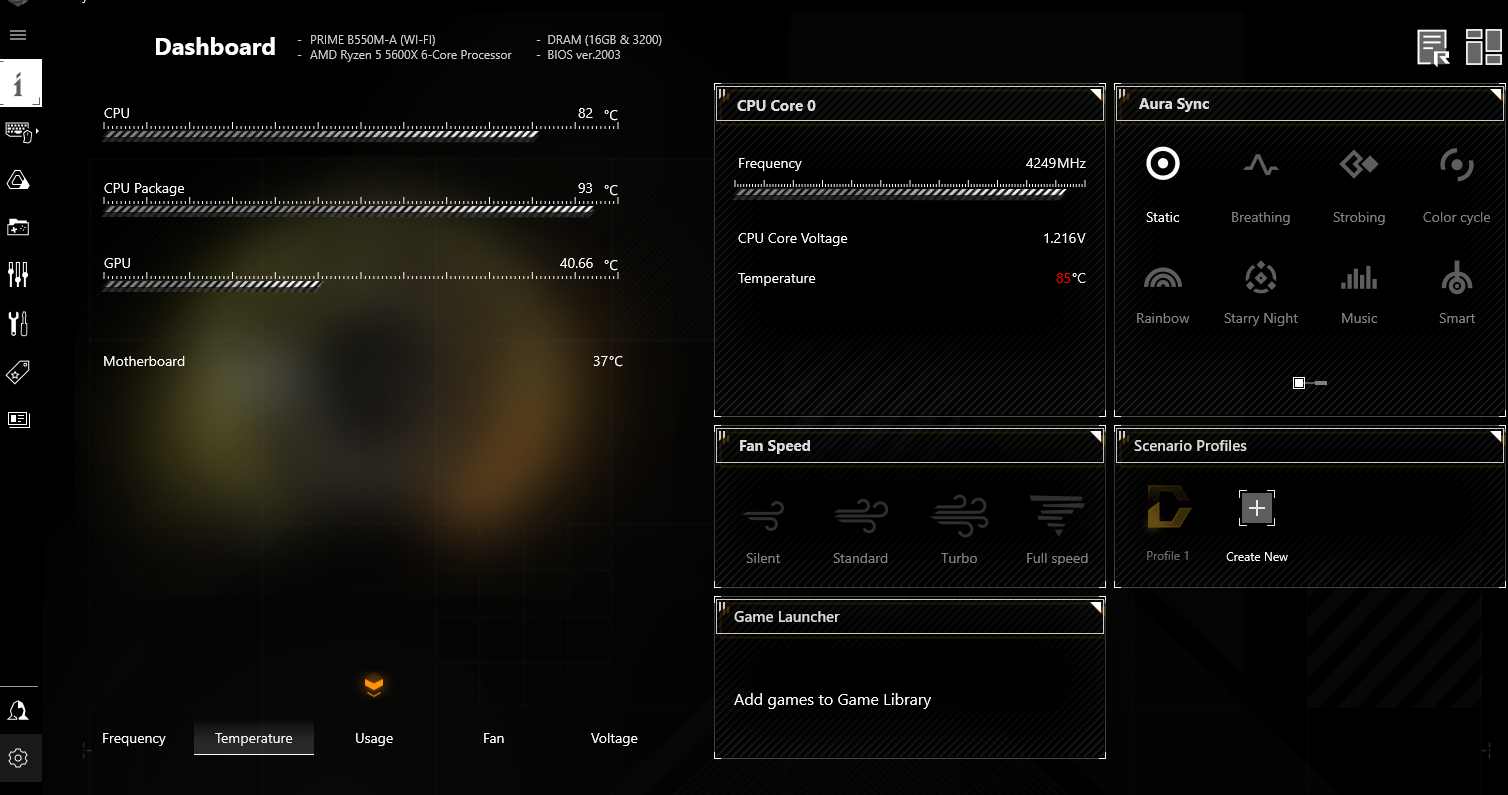Click the Fan Speed widget title

[774, 446]
